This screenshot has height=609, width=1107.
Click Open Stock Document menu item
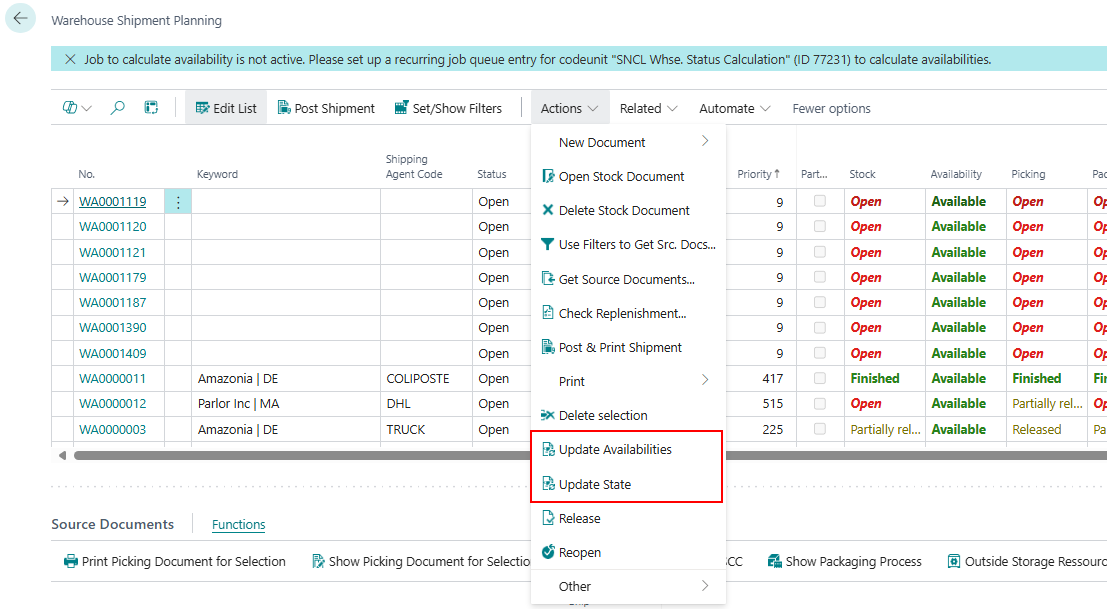[621, 177]
